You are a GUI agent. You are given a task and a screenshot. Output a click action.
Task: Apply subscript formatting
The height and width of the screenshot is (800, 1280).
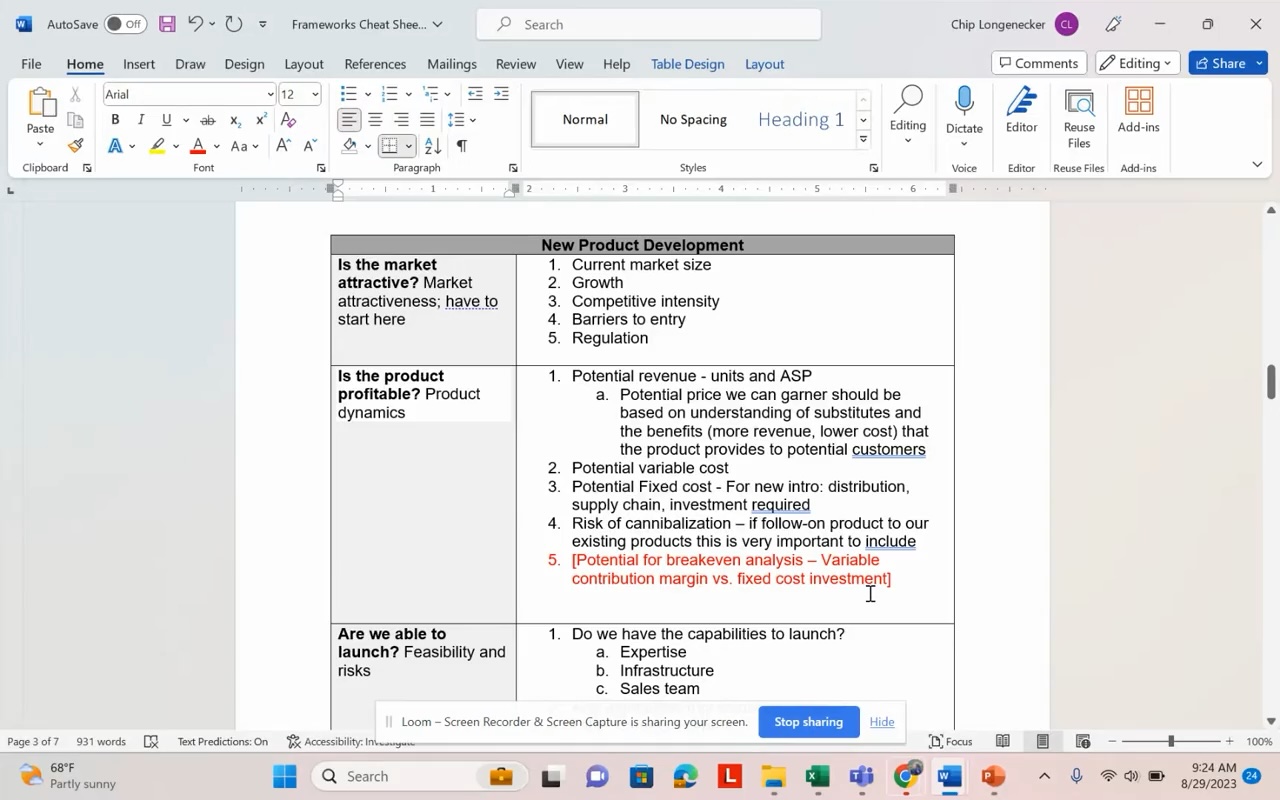tap(235, 120)
